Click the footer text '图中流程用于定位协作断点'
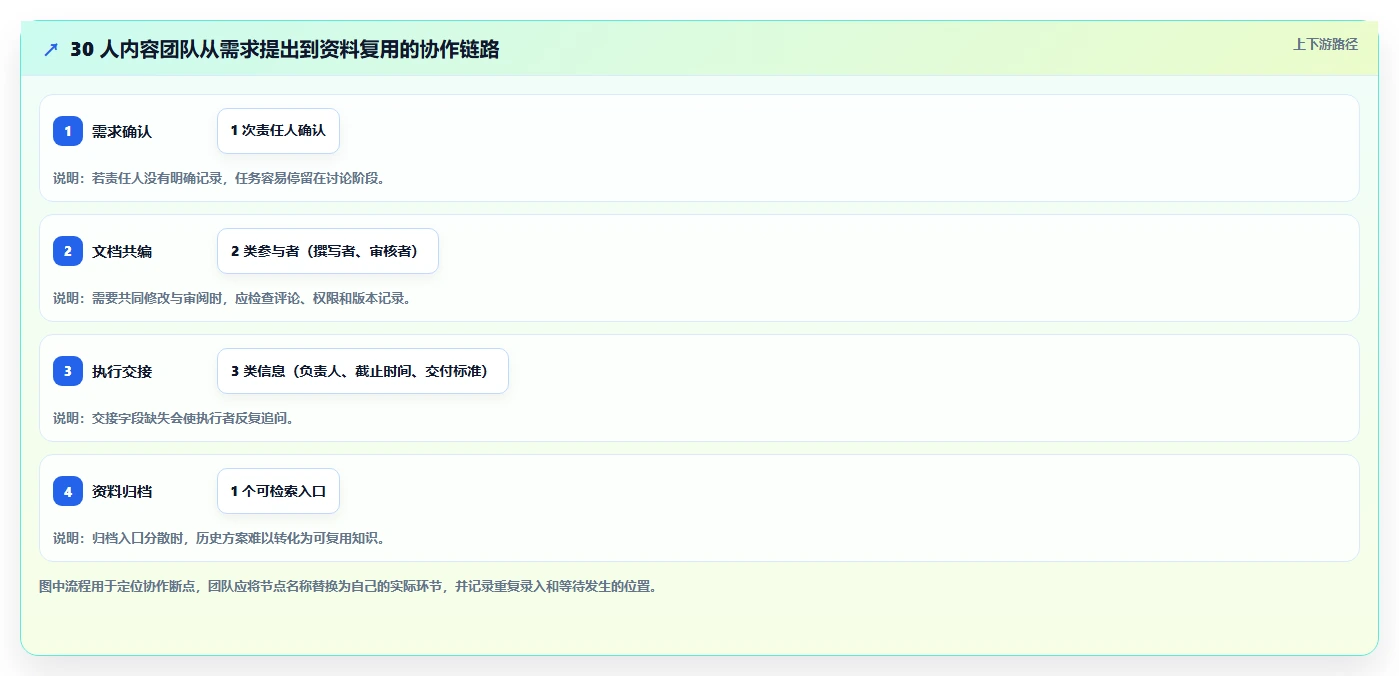This screenshot has height=676, width=1399. [x=348, y=586]
